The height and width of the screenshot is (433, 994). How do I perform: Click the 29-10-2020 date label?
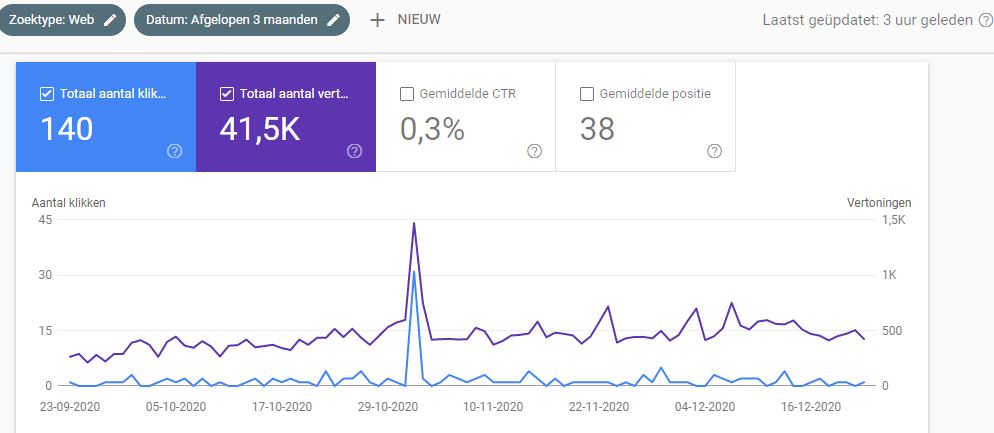[x=390, y=406]
